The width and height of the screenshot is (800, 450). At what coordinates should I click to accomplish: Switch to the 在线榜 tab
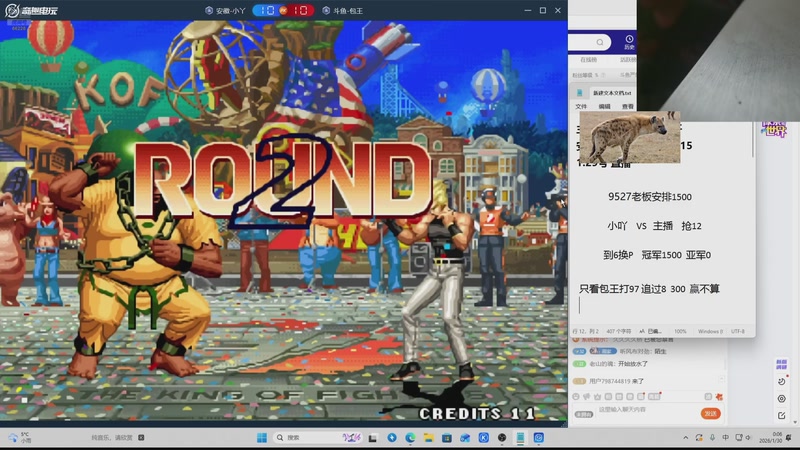588,60
